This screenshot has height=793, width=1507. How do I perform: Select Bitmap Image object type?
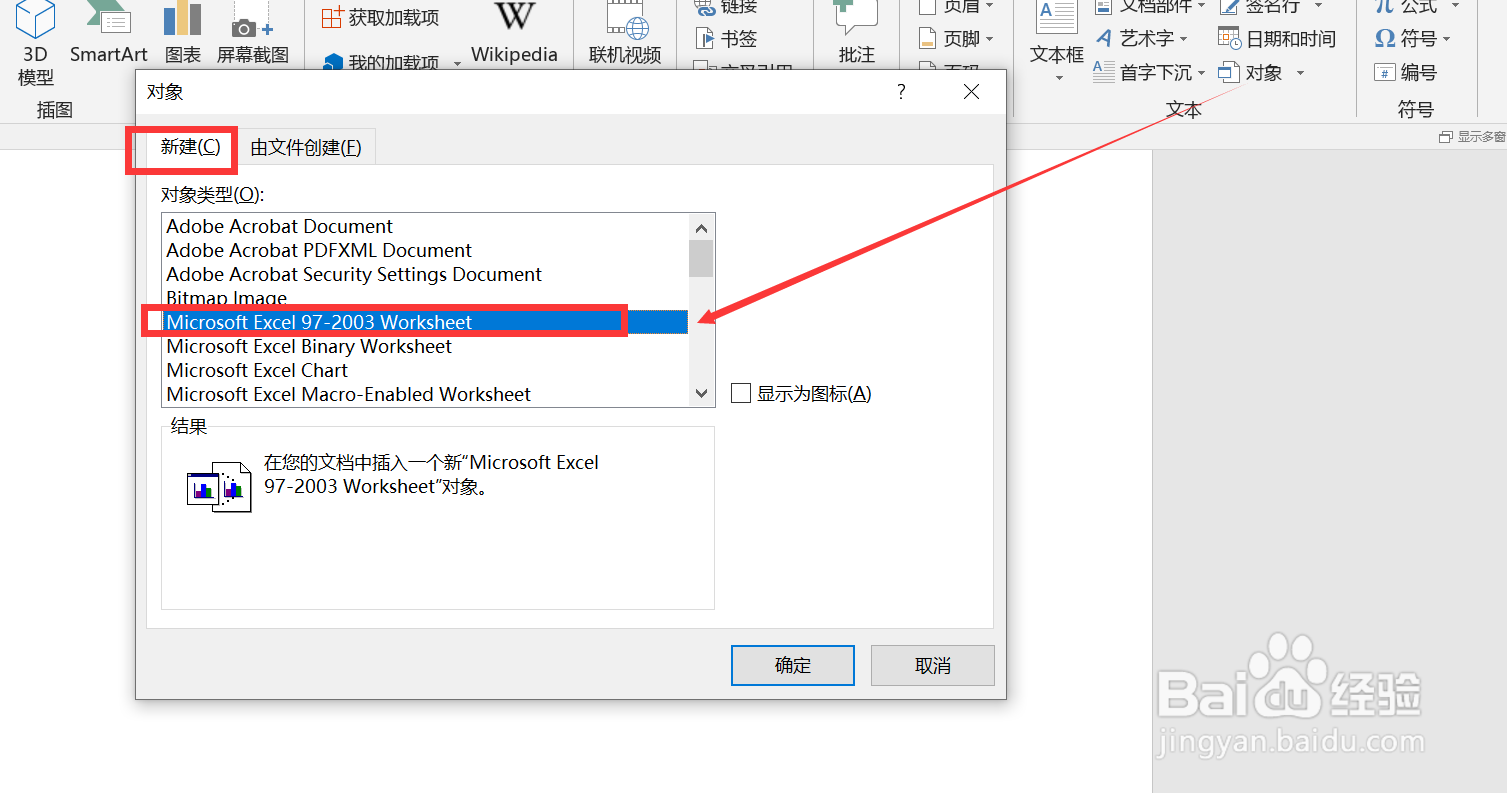(x=425, y=298)
